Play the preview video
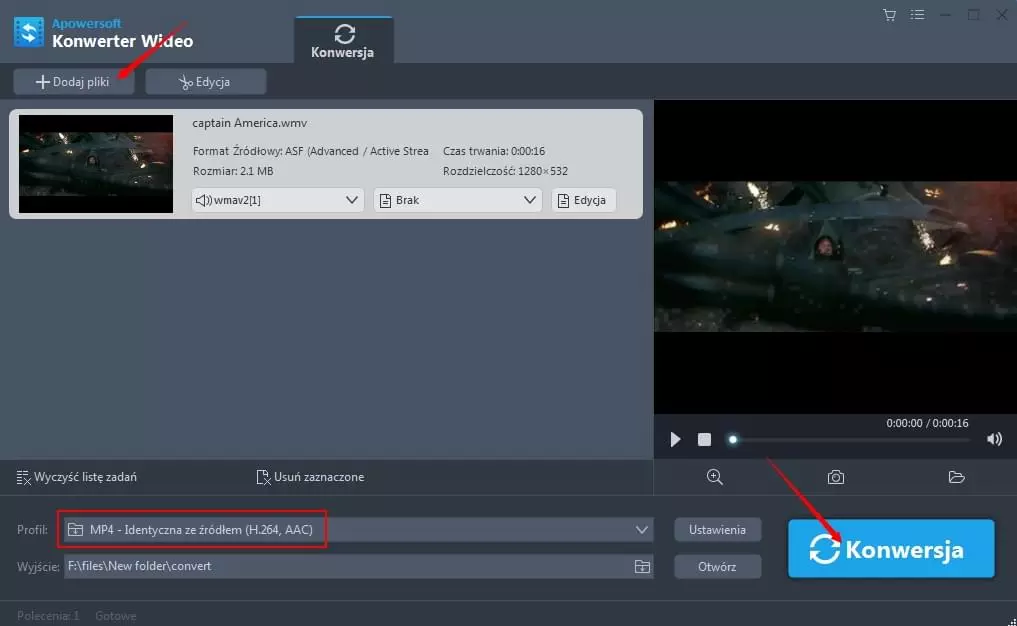The image size is (1017, 626). click(x=675, y=440)
